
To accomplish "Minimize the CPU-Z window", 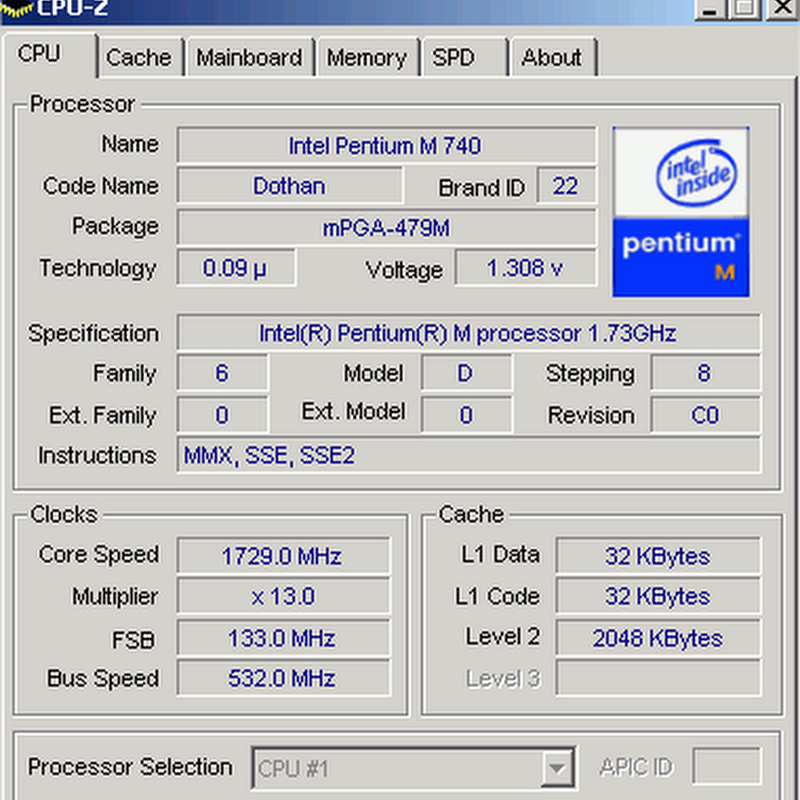I will pos(711,9).
